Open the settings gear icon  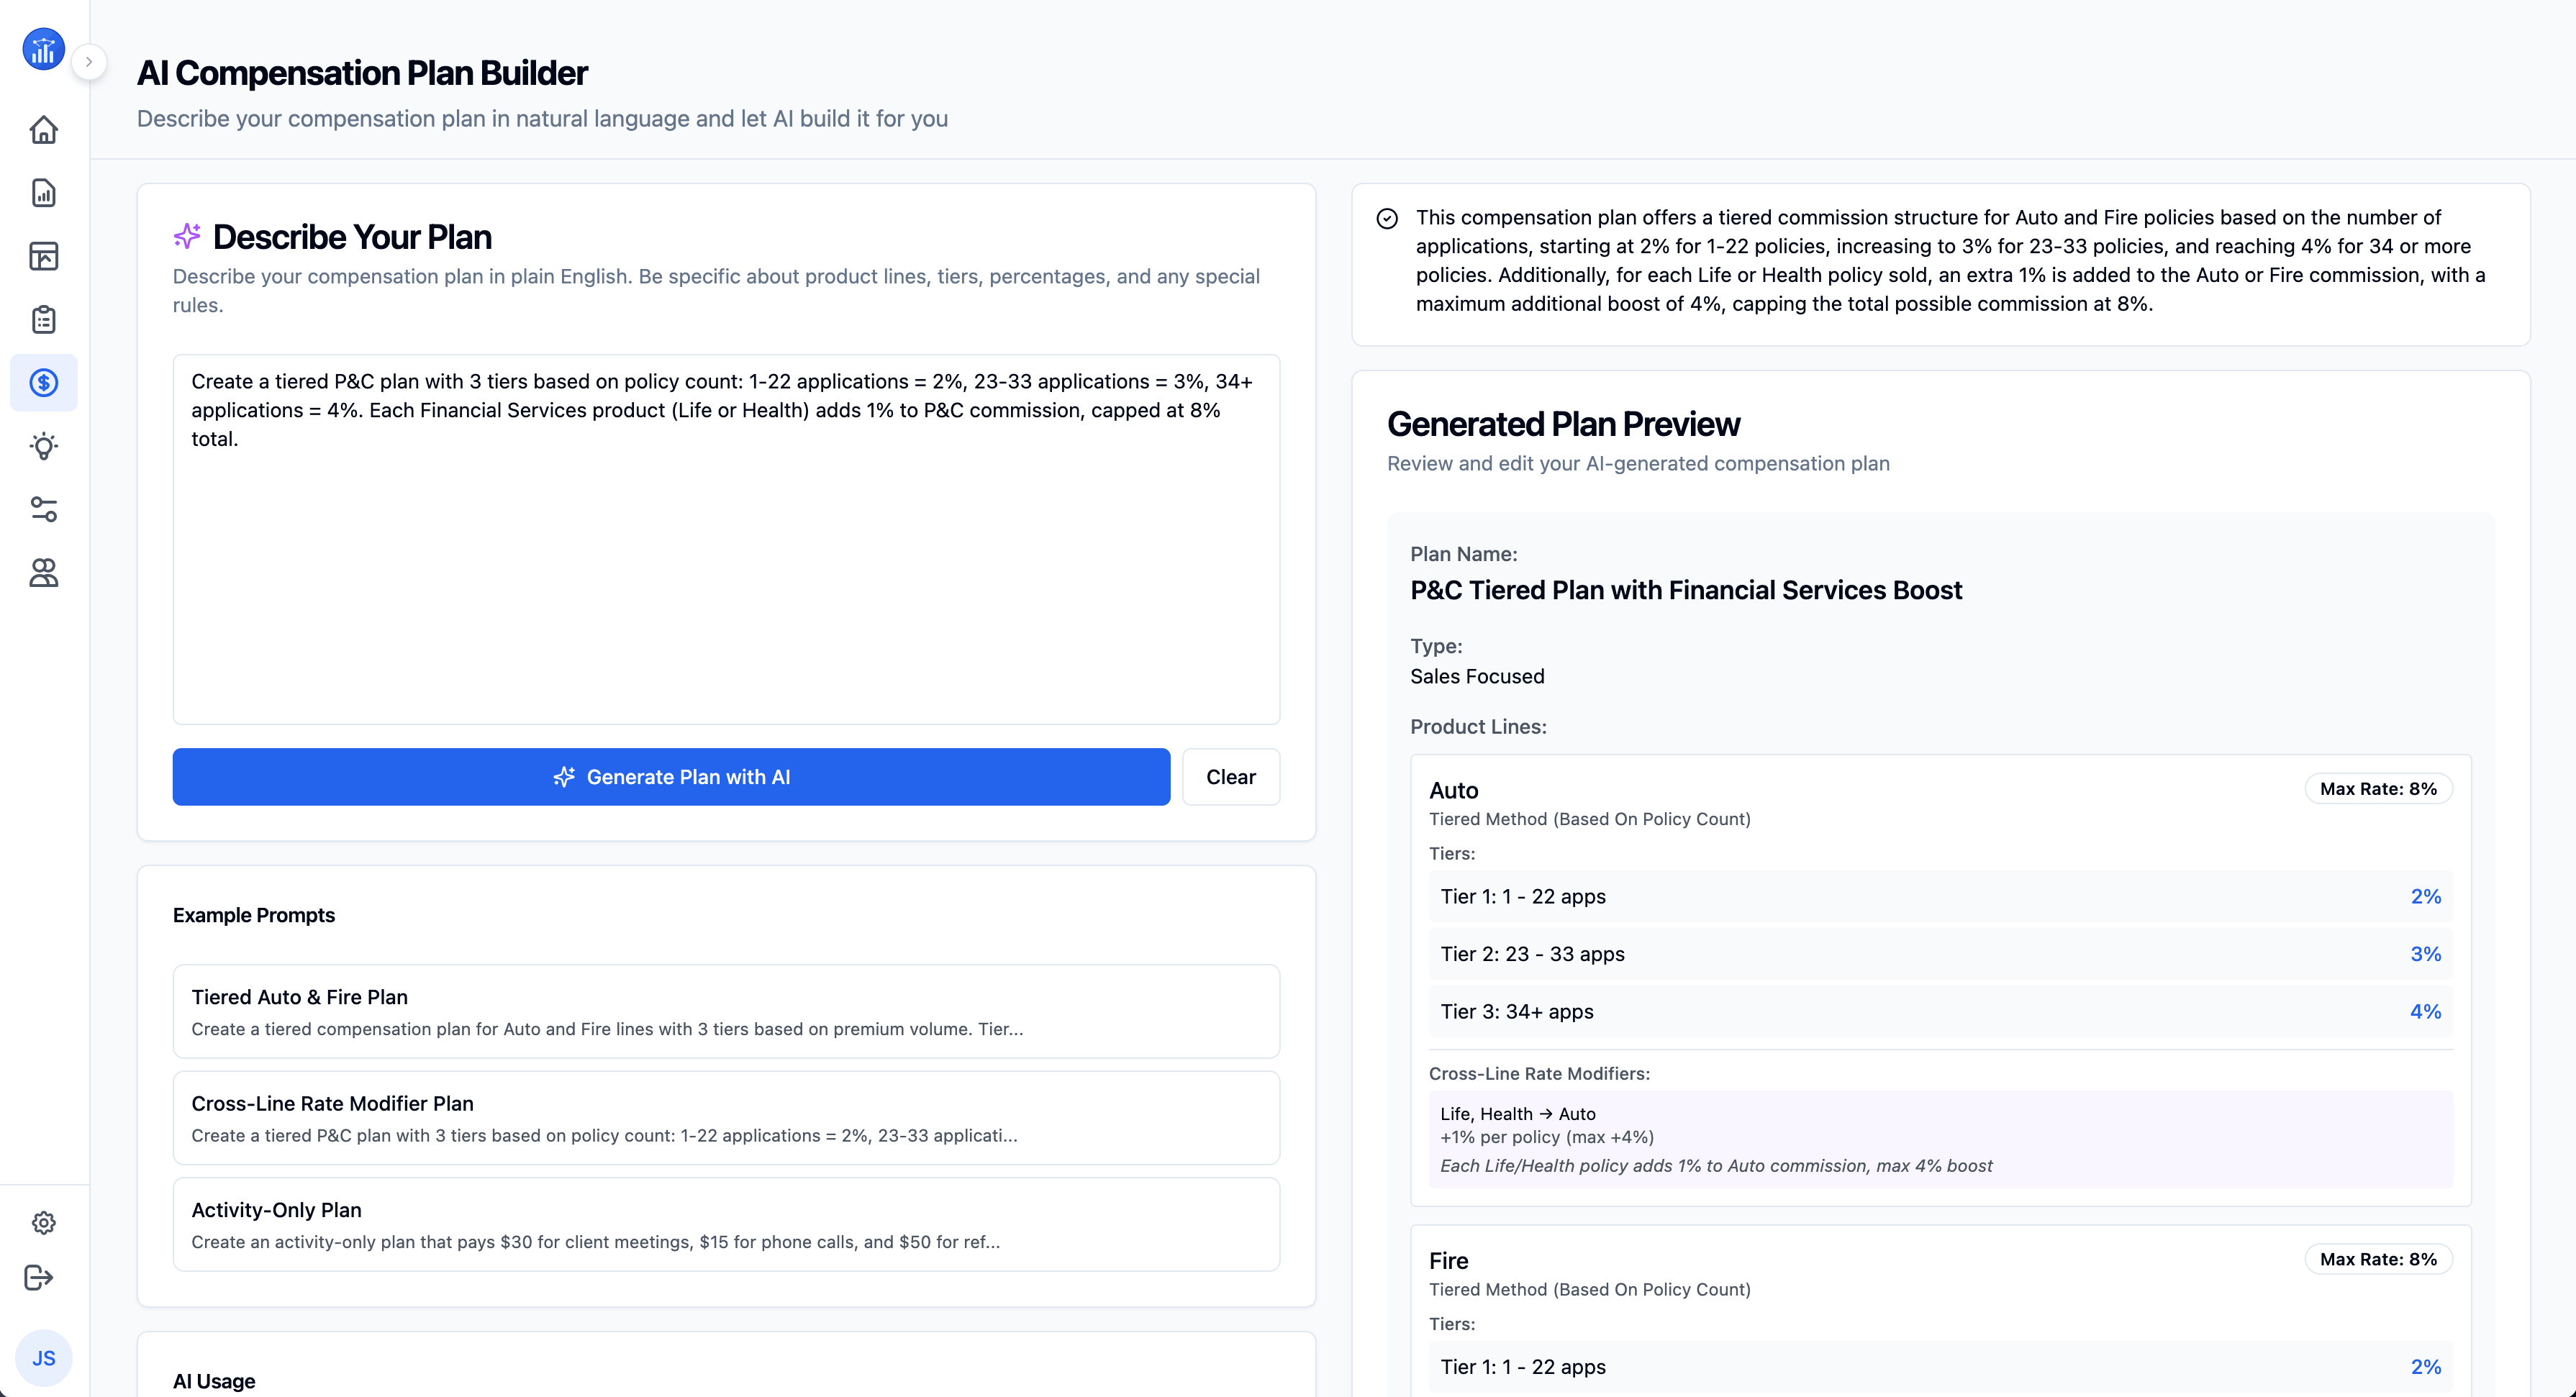pos(43,1222)
